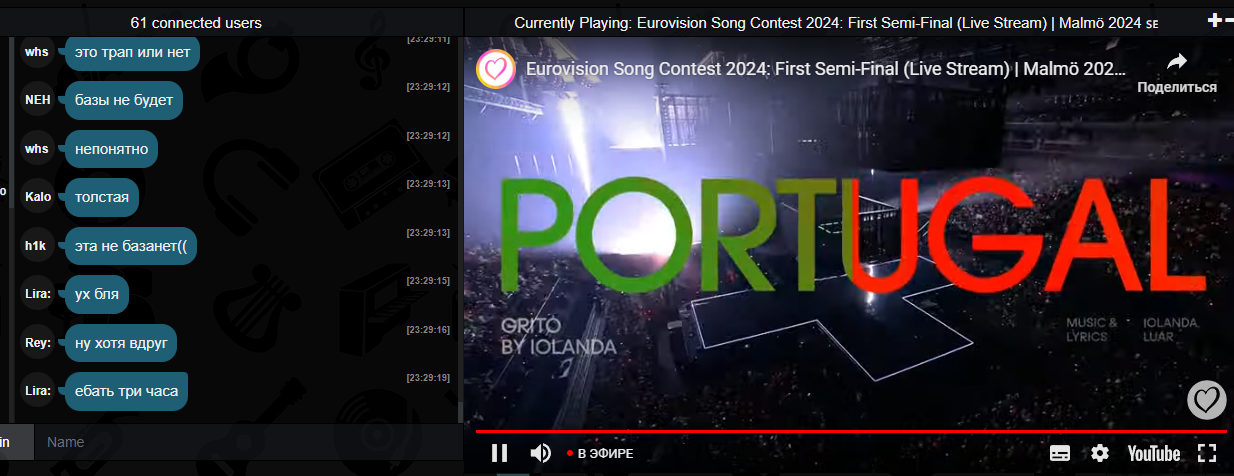Share the video with Поделиться arrow
Viewport: 1234px width, 476px height.
pos(1177,73)
